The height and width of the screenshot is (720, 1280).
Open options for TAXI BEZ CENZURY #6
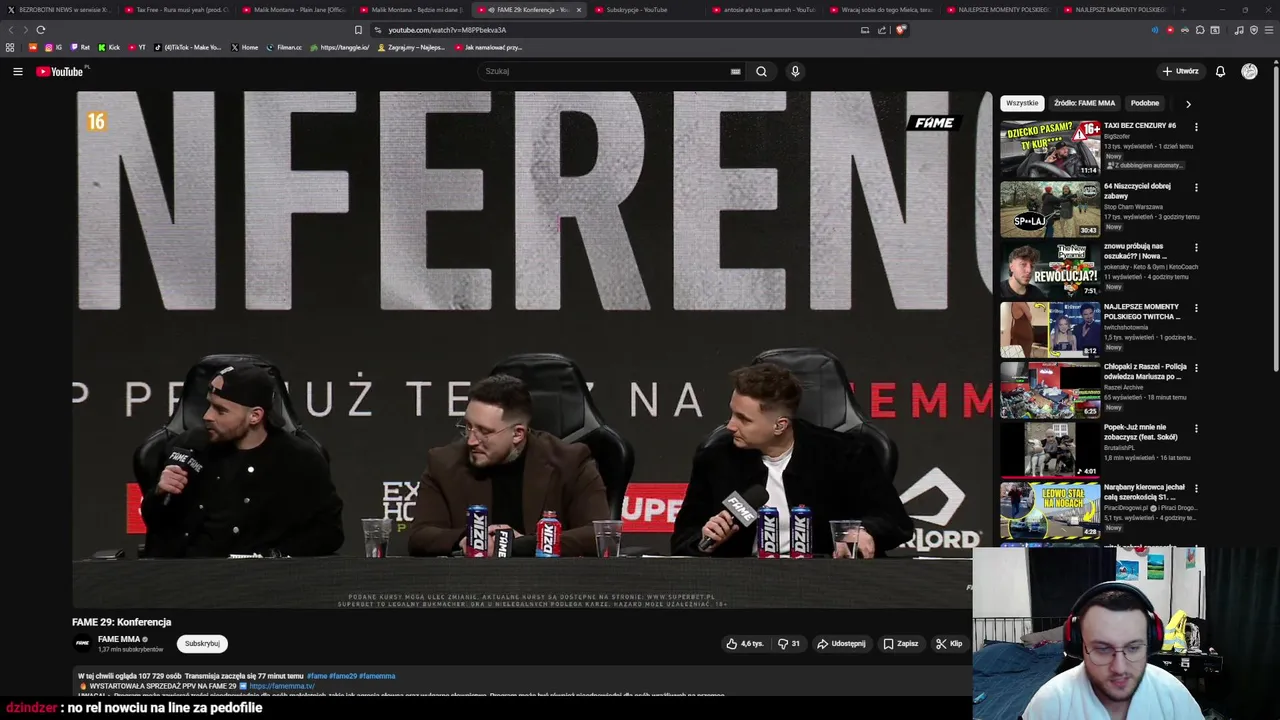click(1196, 127)
